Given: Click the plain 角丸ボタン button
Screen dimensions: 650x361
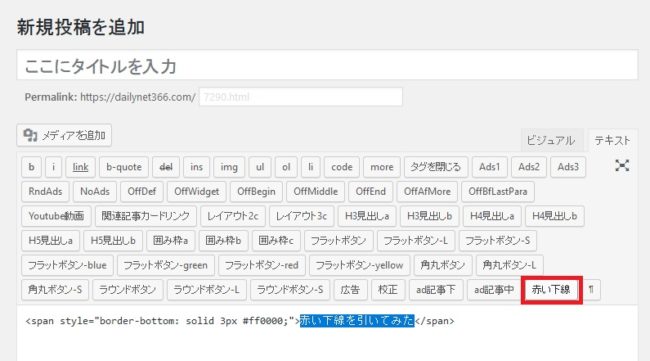Looking at the screenshot, I should [443, 265].
